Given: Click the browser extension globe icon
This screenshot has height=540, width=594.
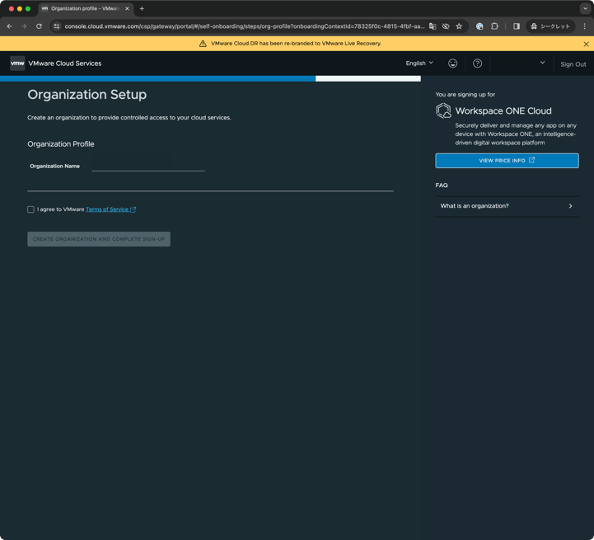Looking at the screenshot, I should [480, 26].
